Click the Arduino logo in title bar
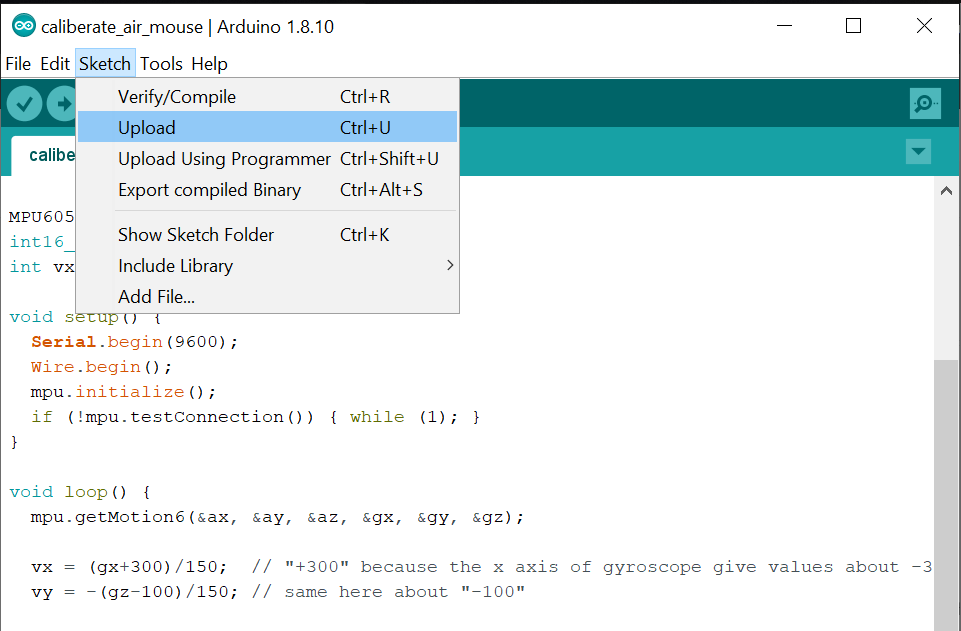The width and height of the screenshot is (961, 631). pos(24,26)
